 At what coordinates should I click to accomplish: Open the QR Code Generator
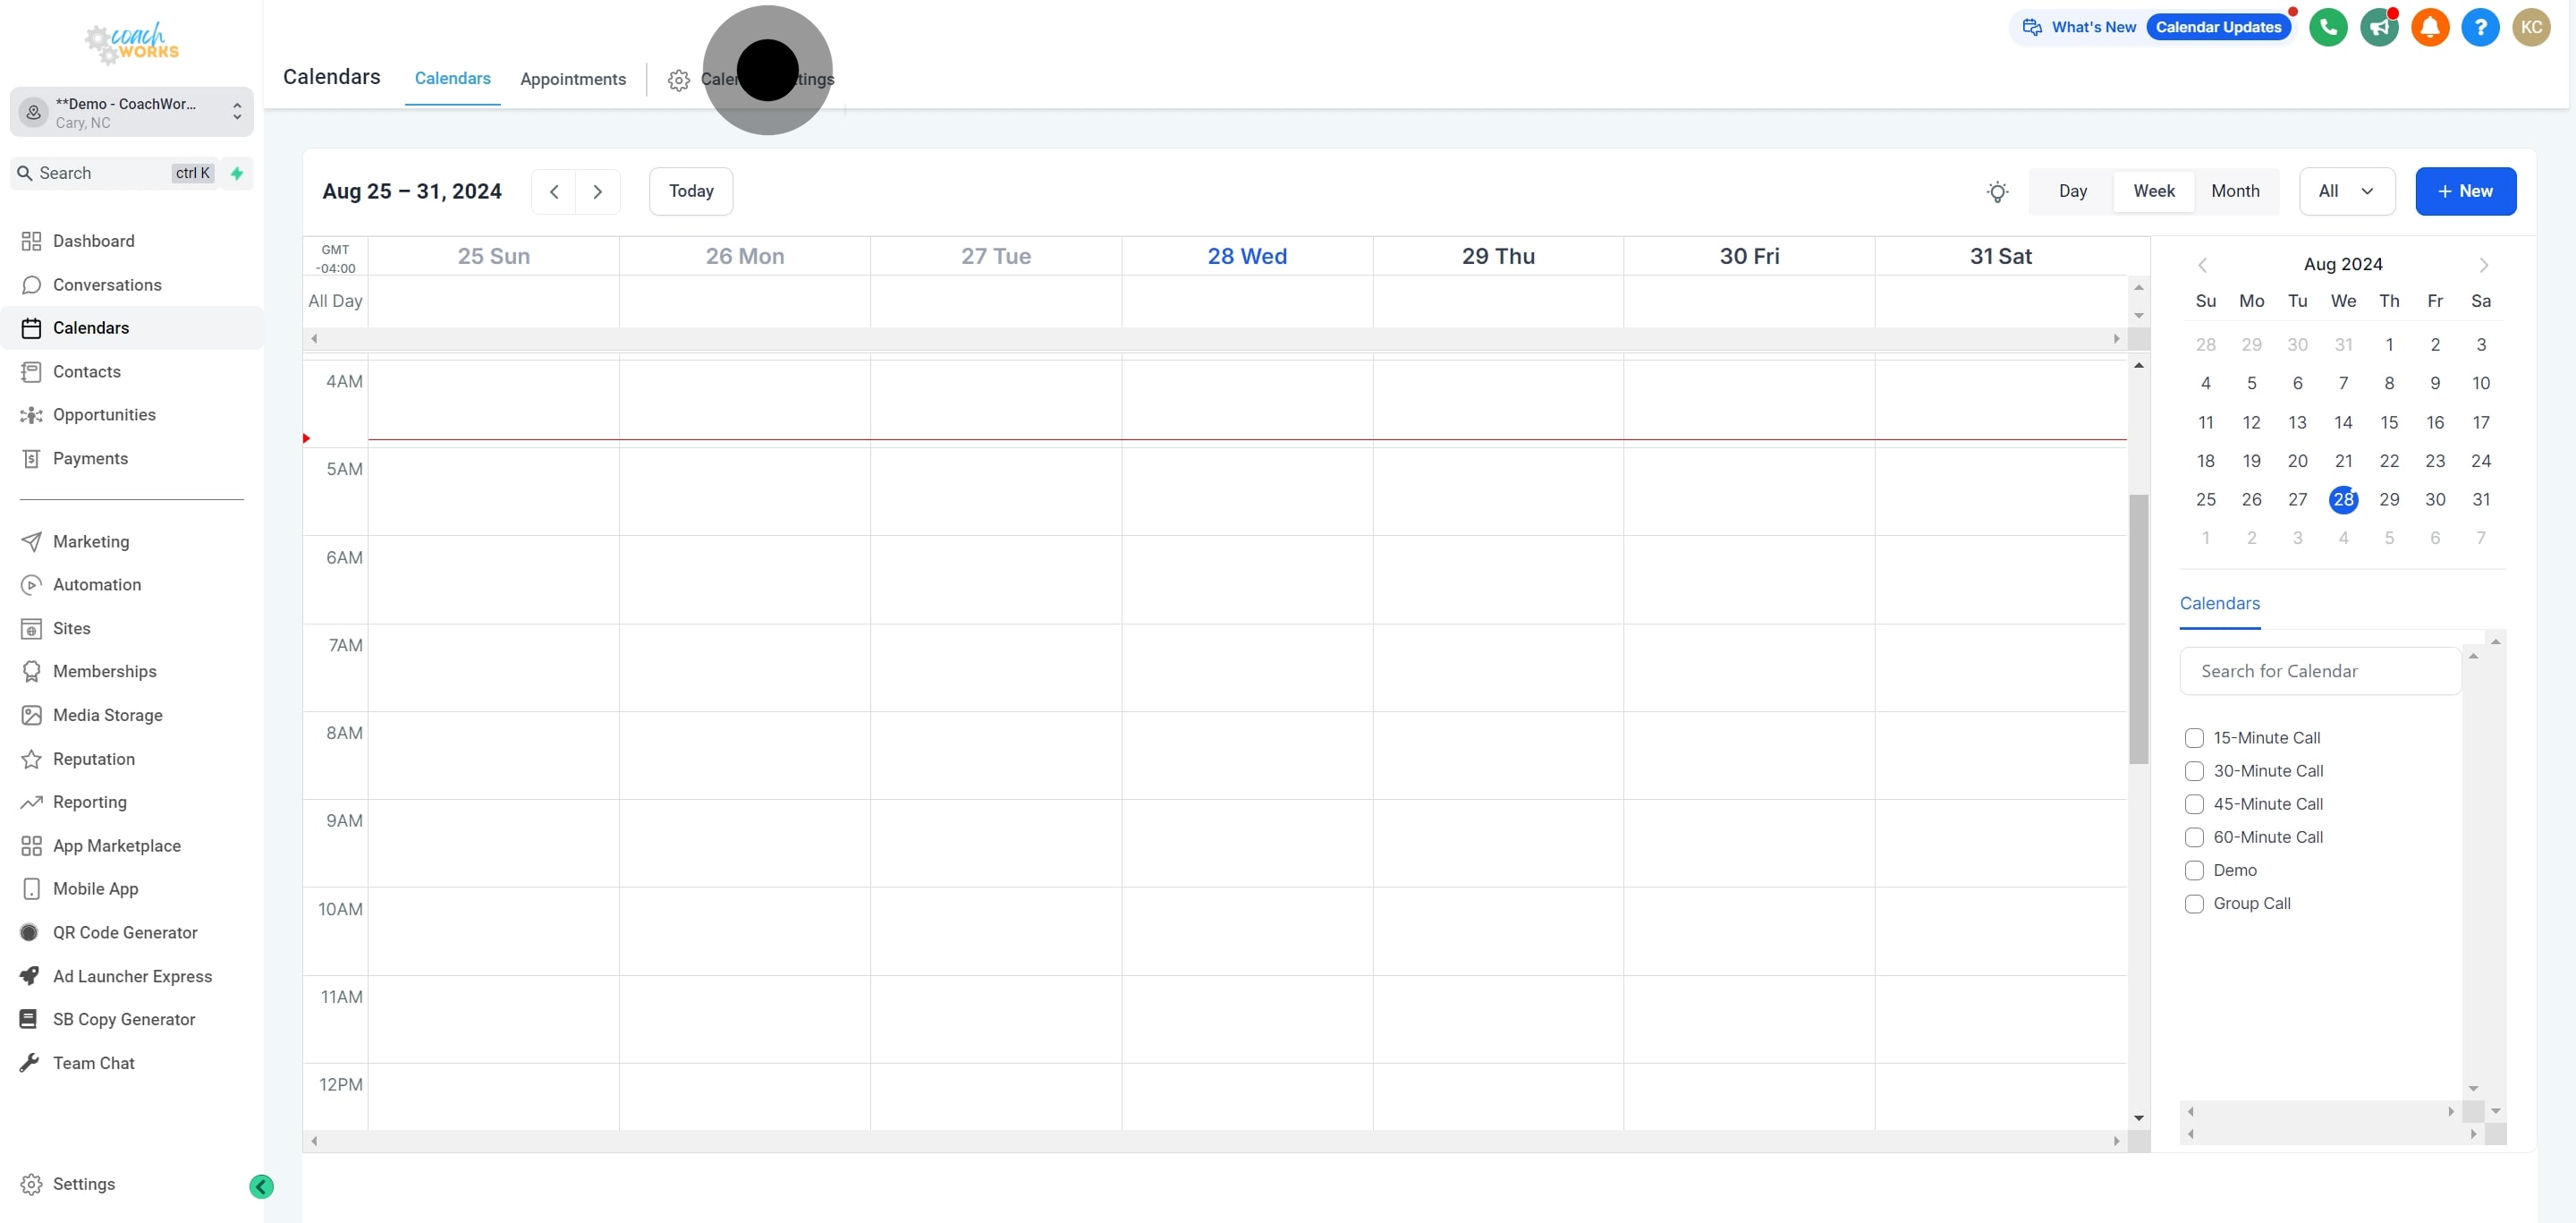tap(125, 932)
